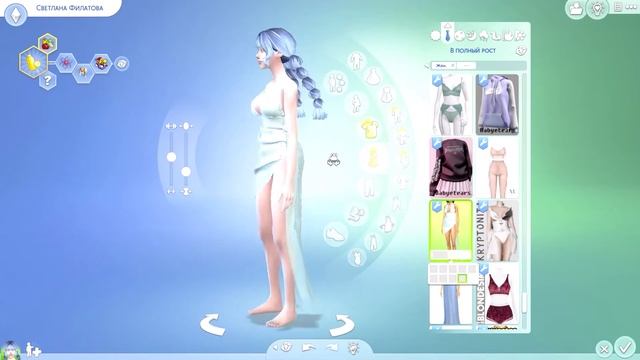Screen dimensions: 640x360
Task: Open the round likes and dislikes icon
Action: (121, 63)
